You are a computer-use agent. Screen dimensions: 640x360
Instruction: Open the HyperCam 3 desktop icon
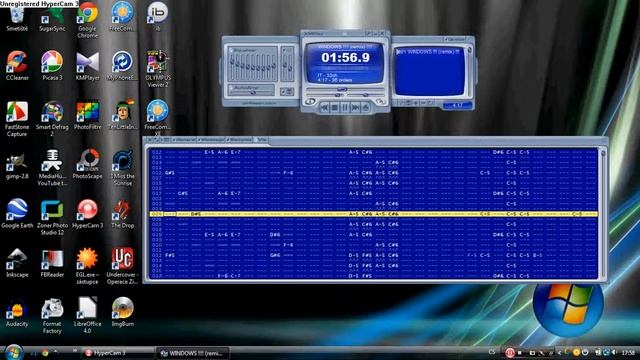coord(87,214)
